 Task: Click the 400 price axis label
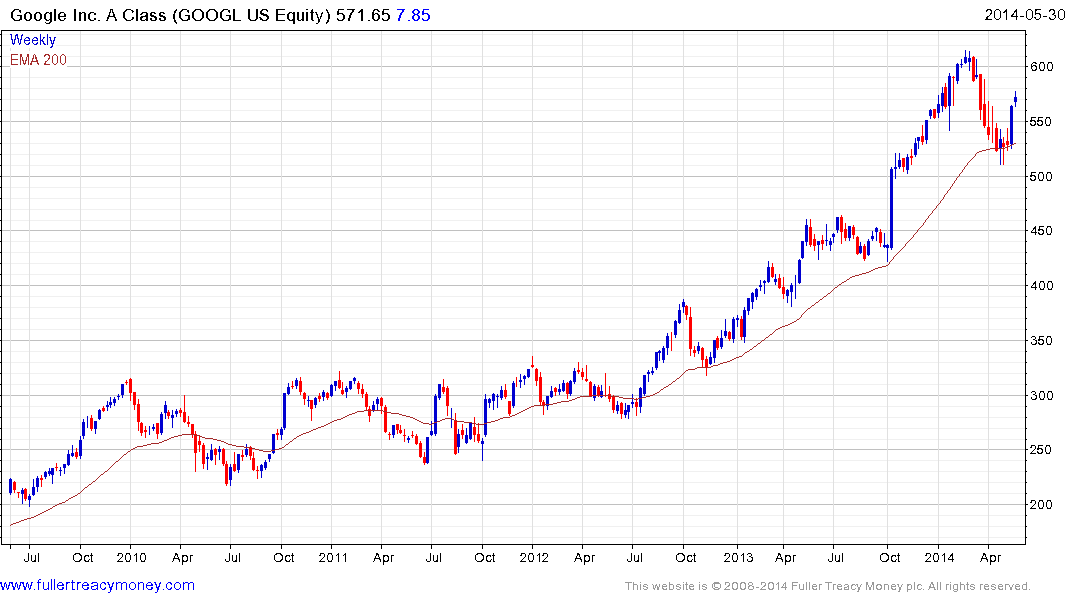(x=1041, y=285)
